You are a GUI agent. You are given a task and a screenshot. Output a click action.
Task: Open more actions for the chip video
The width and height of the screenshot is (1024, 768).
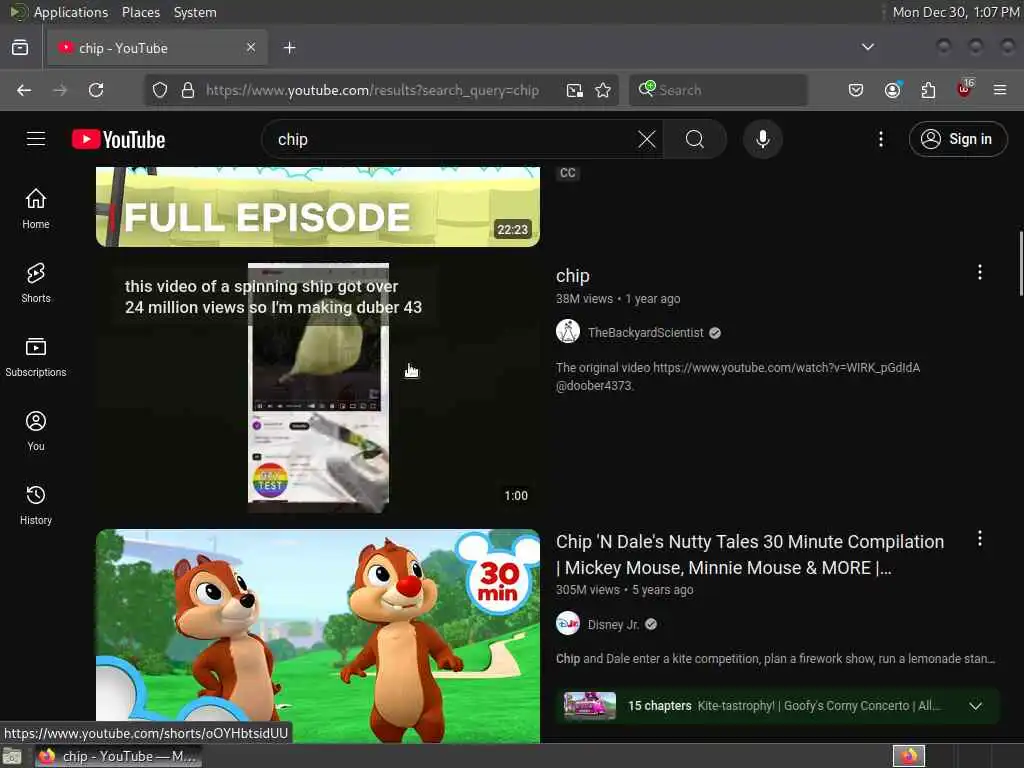coord(980,272)
